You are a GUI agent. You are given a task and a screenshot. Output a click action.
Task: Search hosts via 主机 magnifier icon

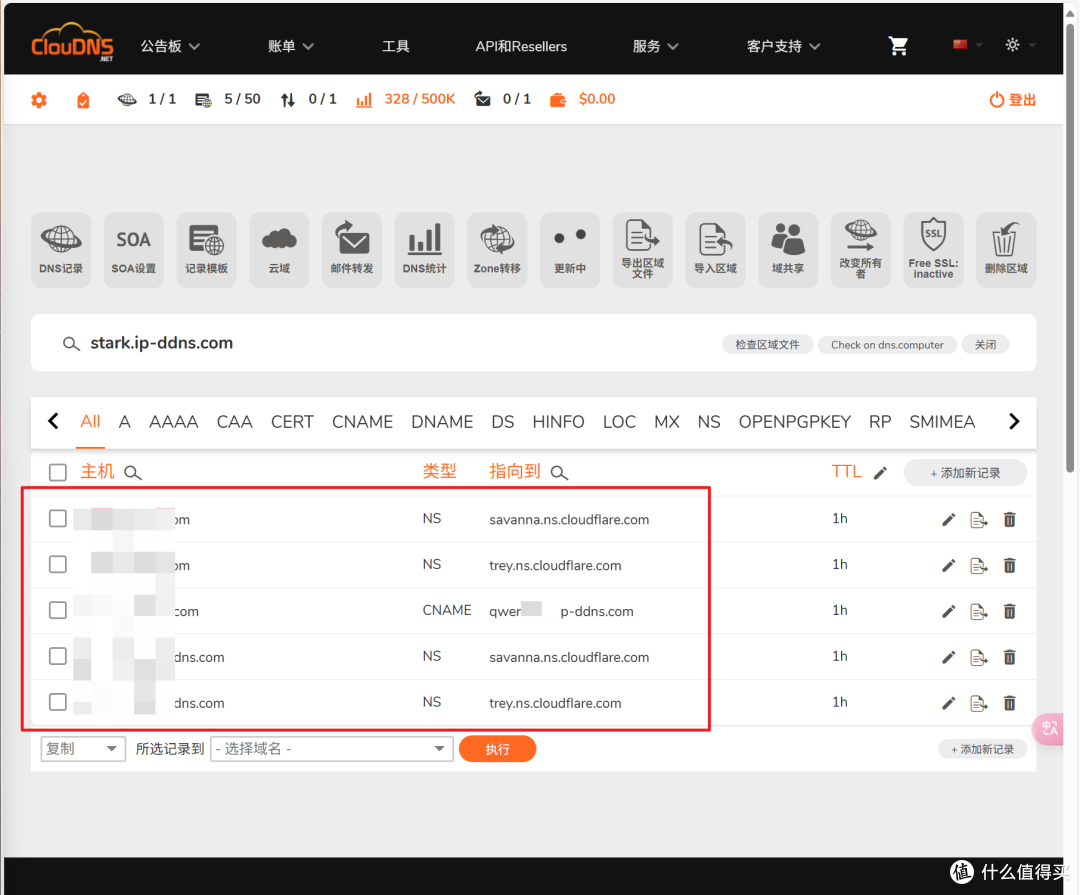(133, 473)
